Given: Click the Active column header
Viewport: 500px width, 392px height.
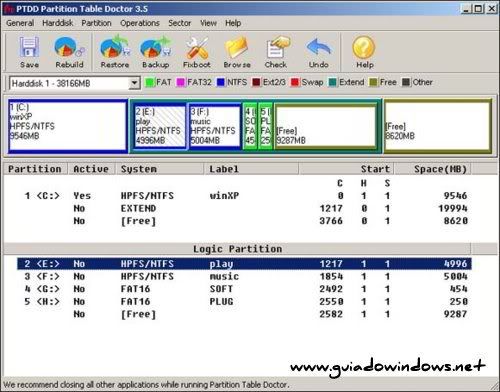Looking at the screenshot, I should [91, 169].
